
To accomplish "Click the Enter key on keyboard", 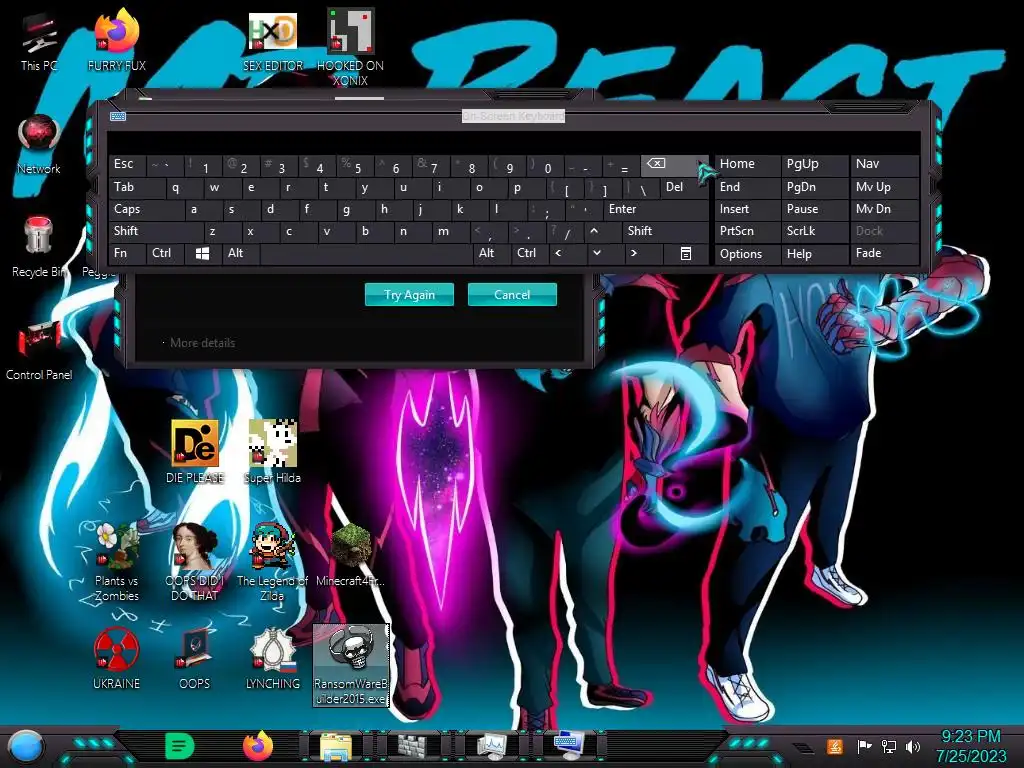I will (656, 210).
